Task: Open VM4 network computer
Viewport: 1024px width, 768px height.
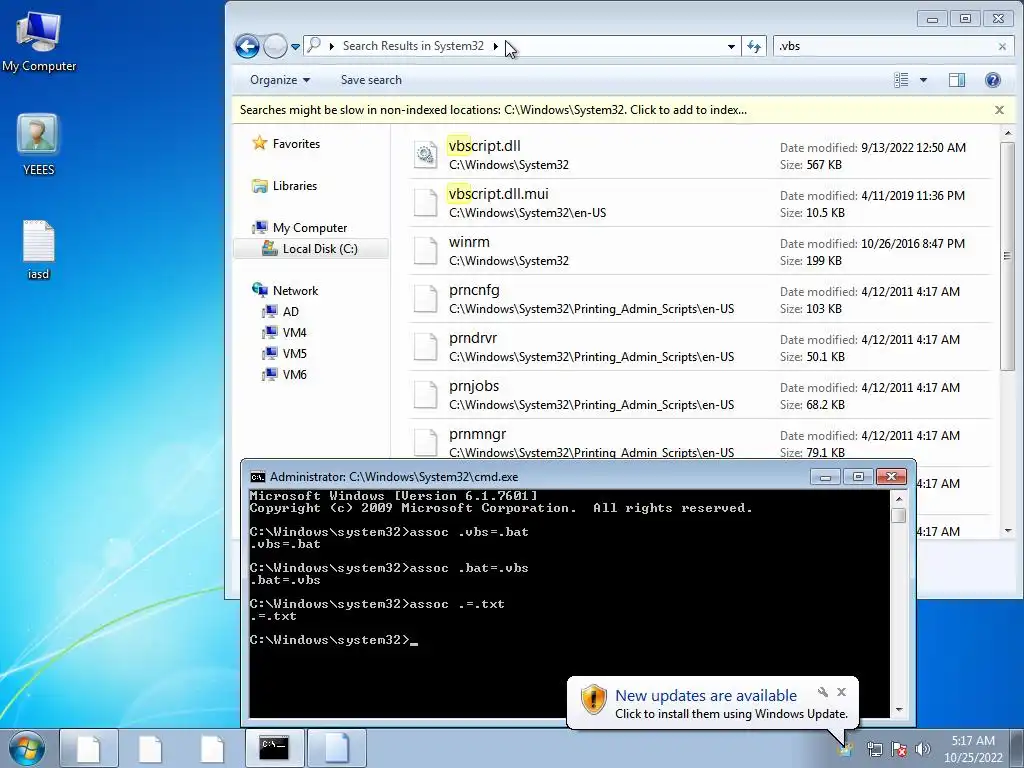Action: pyautogui.click(x=284, y=332)
